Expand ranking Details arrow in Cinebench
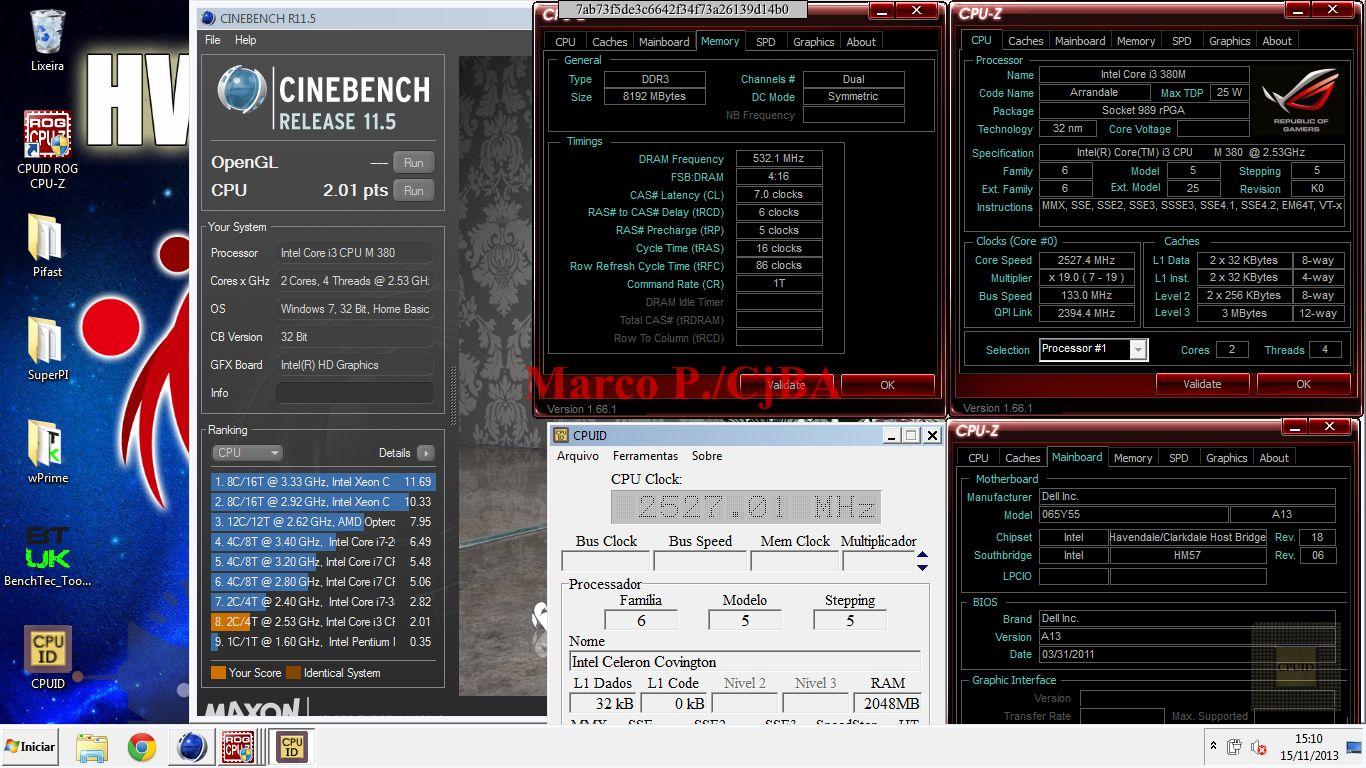 (x=425, y=452)
